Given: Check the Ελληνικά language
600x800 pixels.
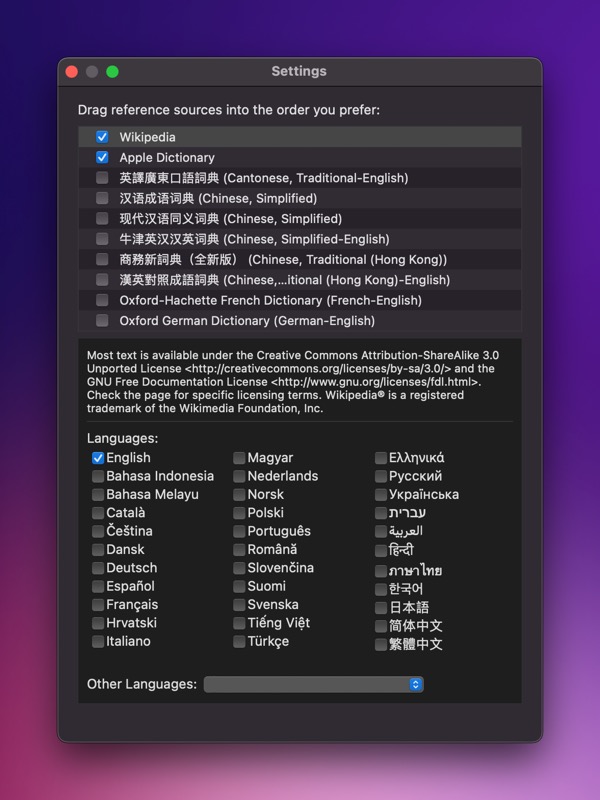Looking at the screenshot, I should (x=381, y=458).
